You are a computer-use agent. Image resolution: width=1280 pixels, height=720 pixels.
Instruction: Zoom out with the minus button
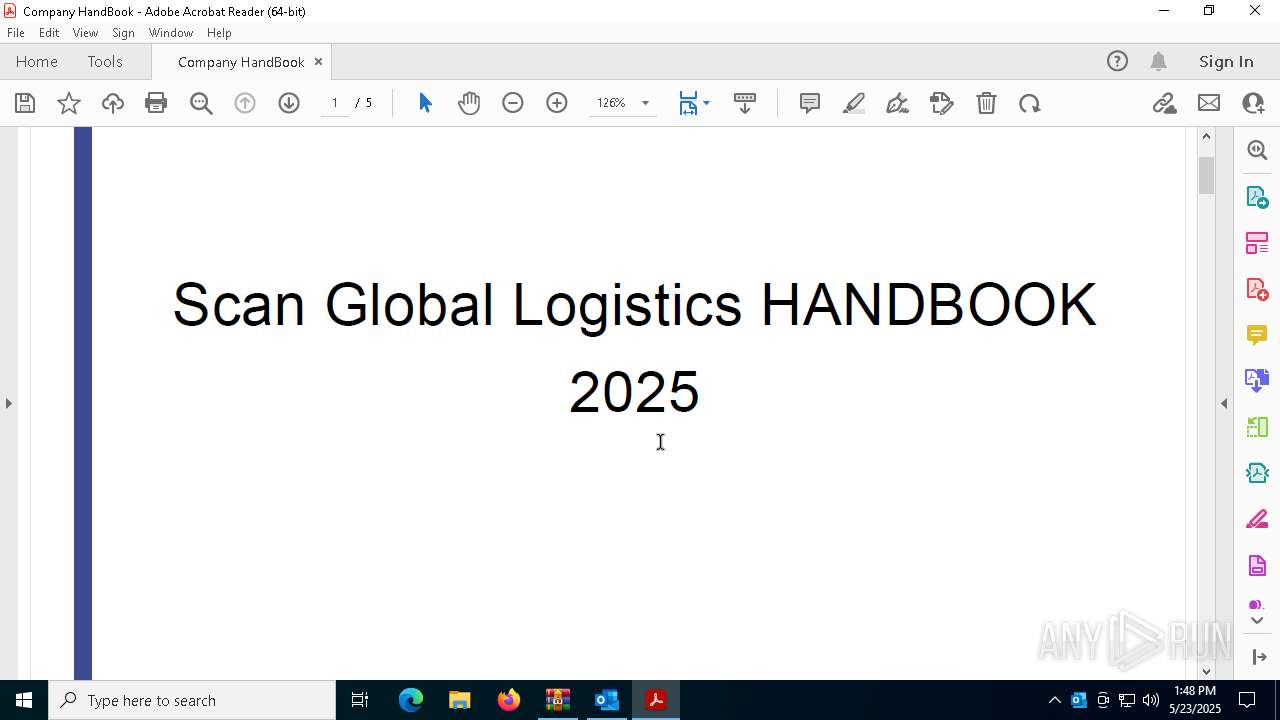513,103
